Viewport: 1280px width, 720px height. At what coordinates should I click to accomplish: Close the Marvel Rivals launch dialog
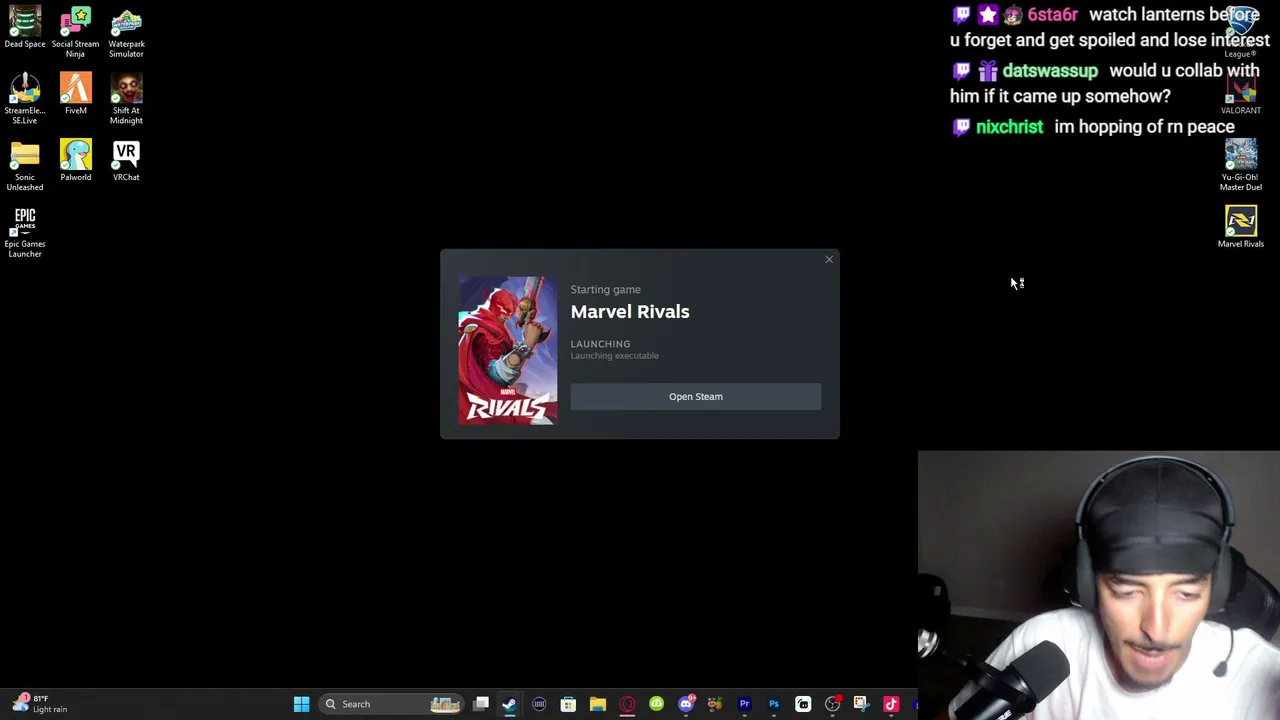(x=829, y=260)
